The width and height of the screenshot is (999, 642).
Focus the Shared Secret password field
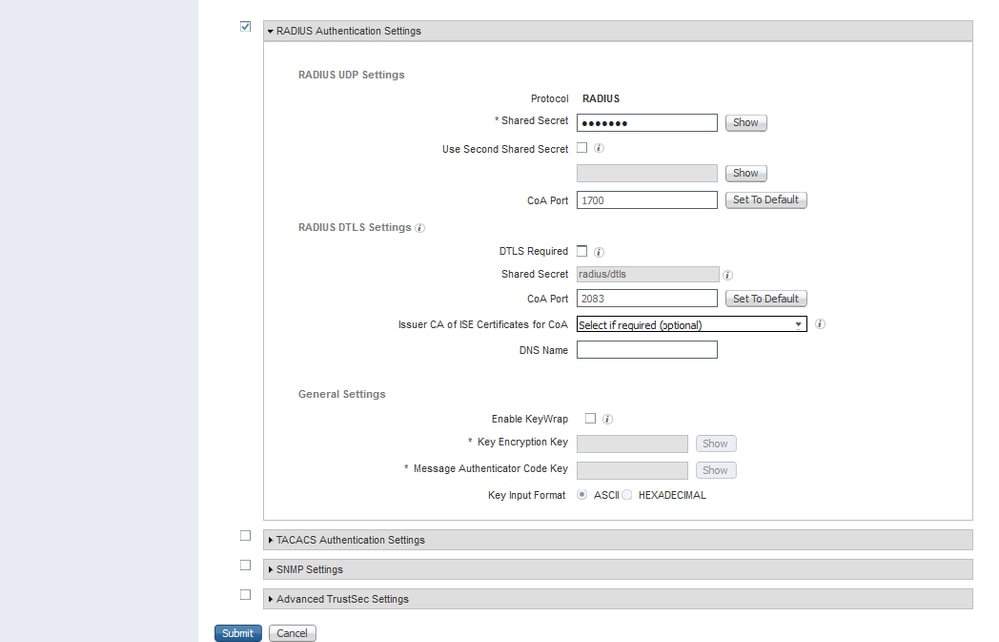(x=647, y=123)
